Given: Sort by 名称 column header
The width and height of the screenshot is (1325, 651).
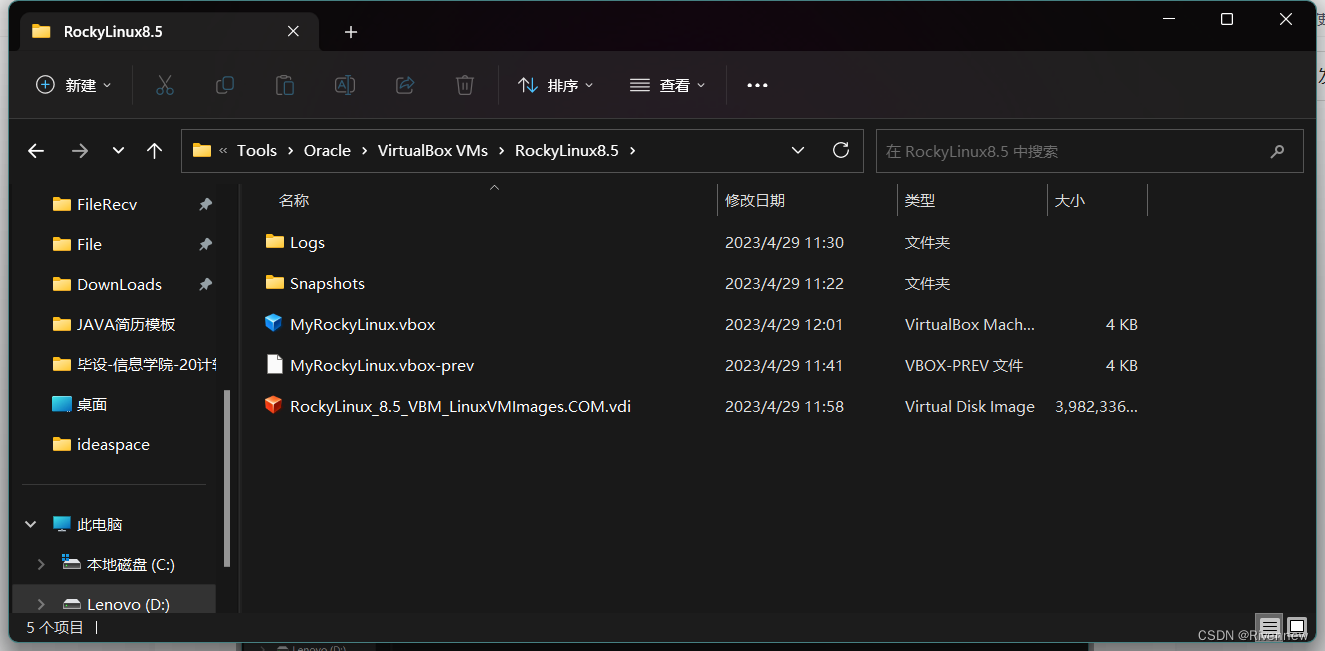Looking at the screenshot, I should click(x=294, y=200).
